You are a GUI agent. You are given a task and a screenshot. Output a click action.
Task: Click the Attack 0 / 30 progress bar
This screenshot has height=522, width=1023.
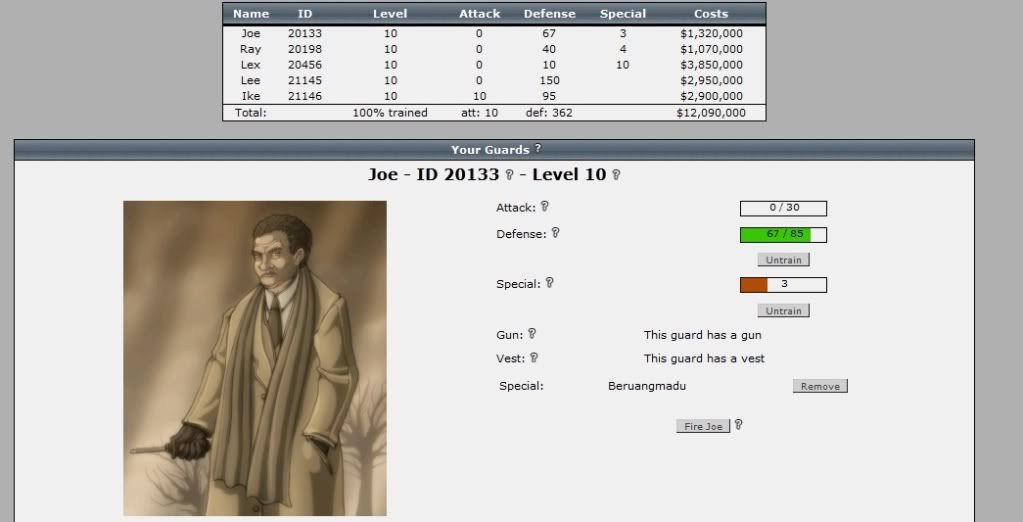coord(784,208)
